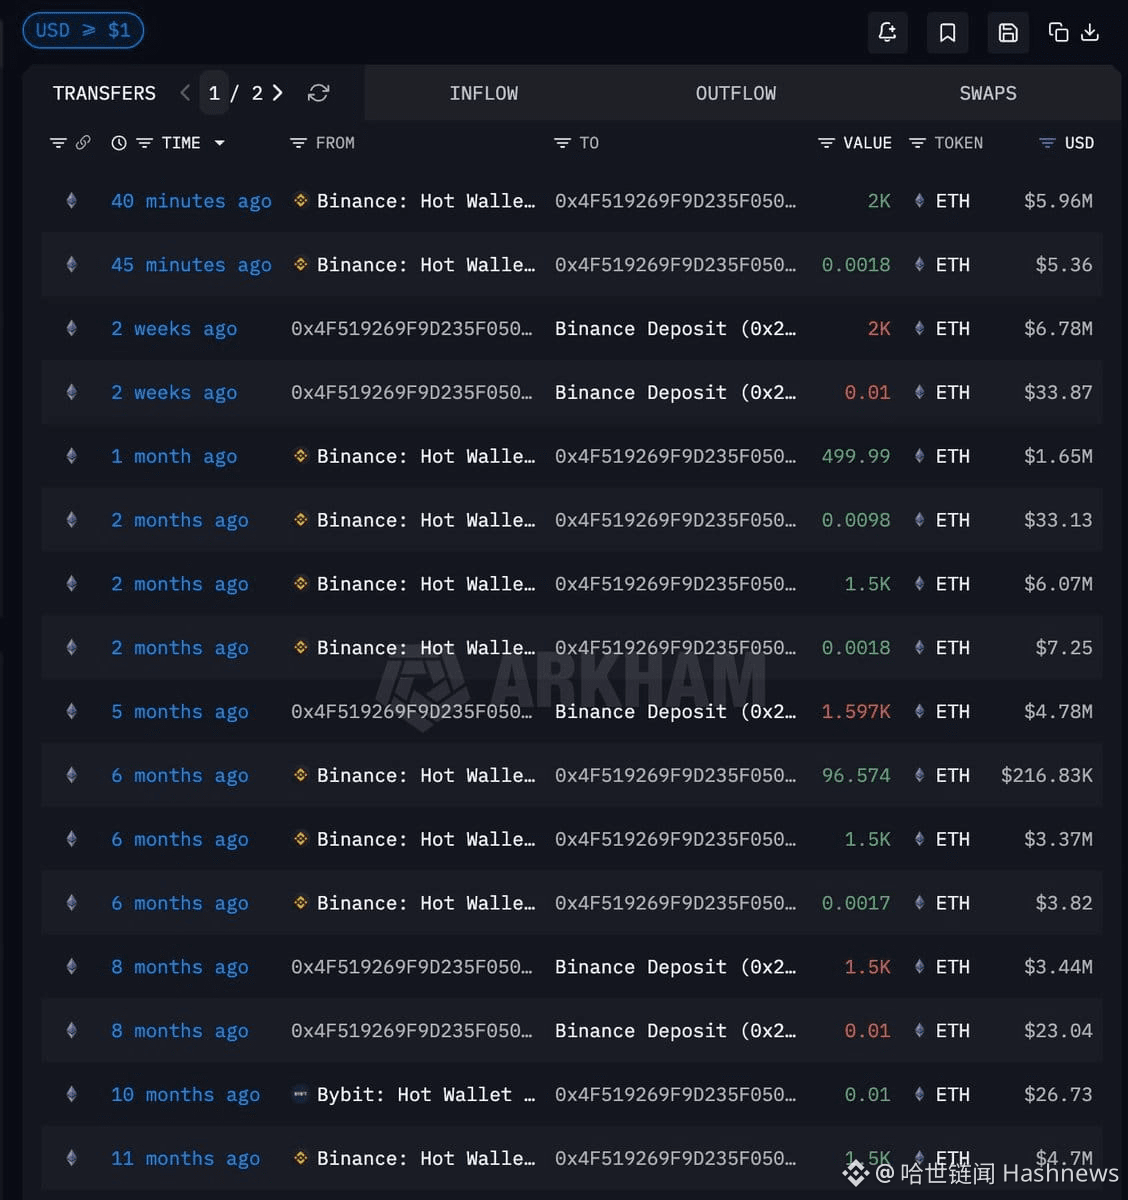Click the $3.37M USD amount
This screenshot has width=1128, height=1200.
pos(1058,839)
